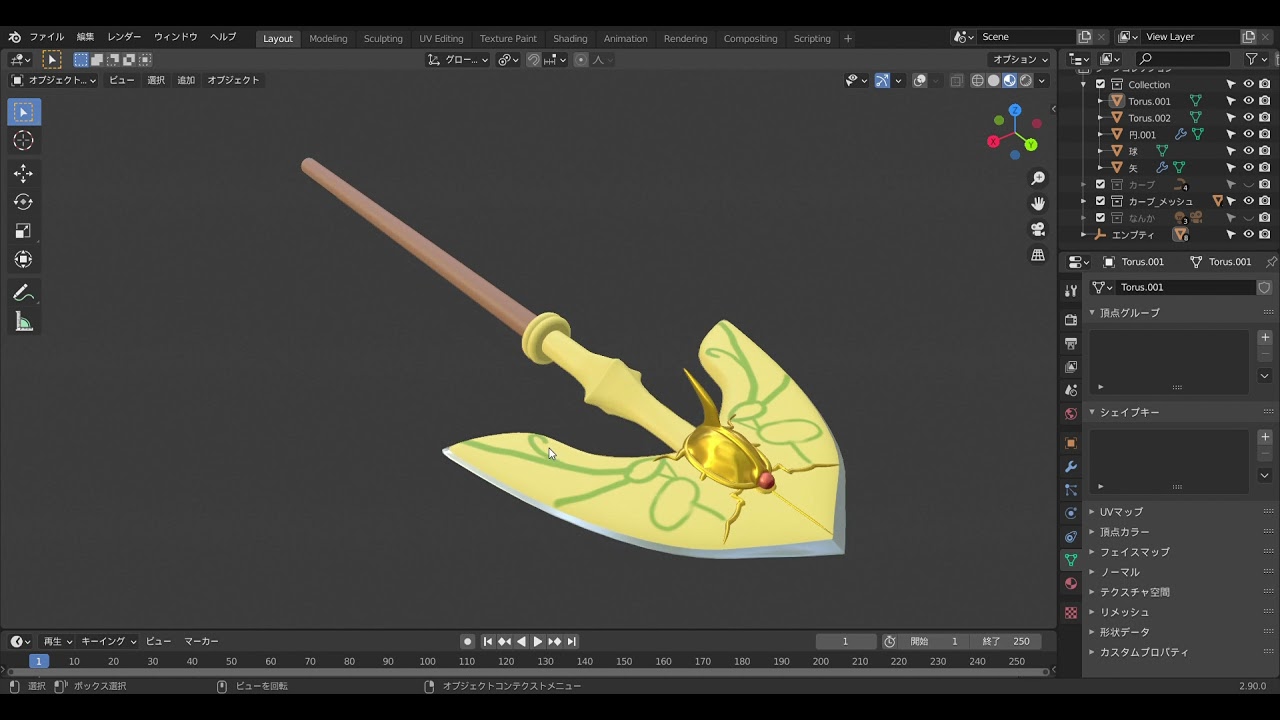
Task: Add a new vertex group with plus
Action: point(1265,338)
